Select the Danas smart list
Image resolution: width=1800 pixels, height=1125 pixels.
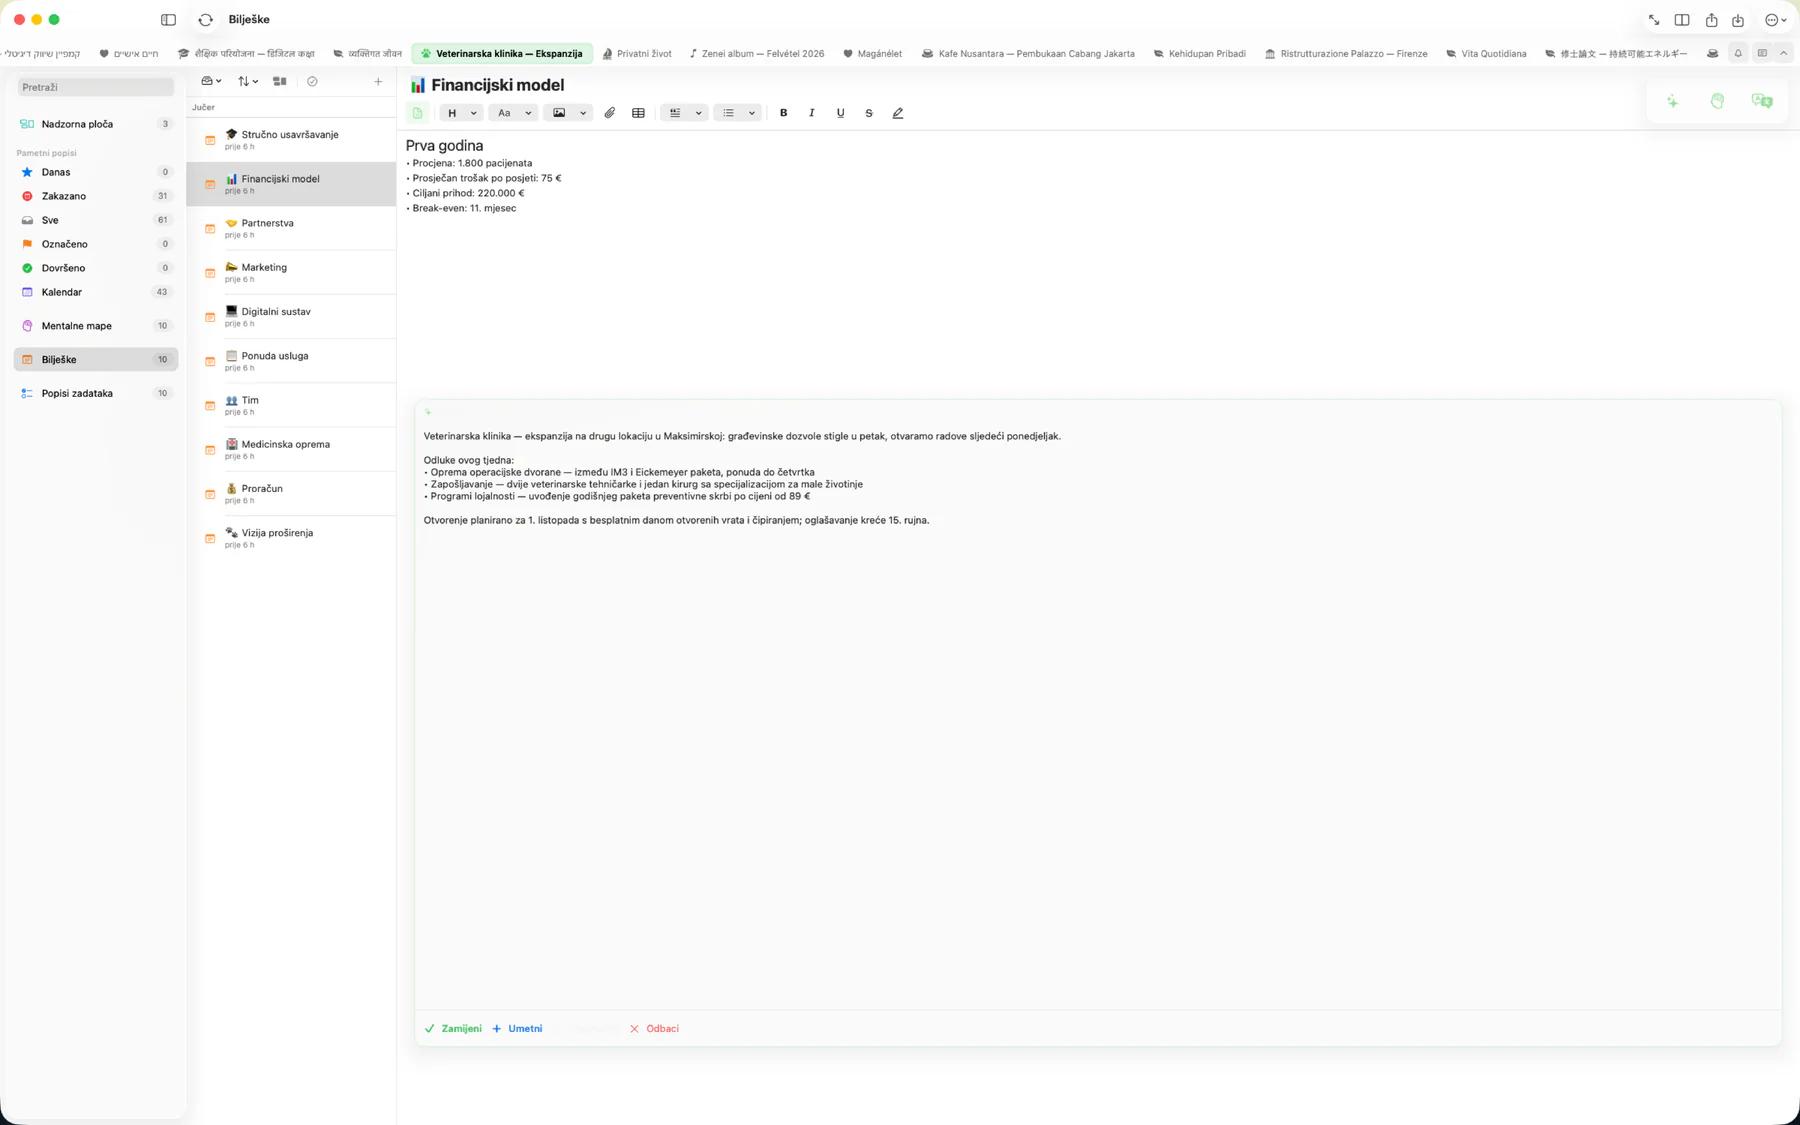point(96,172)
